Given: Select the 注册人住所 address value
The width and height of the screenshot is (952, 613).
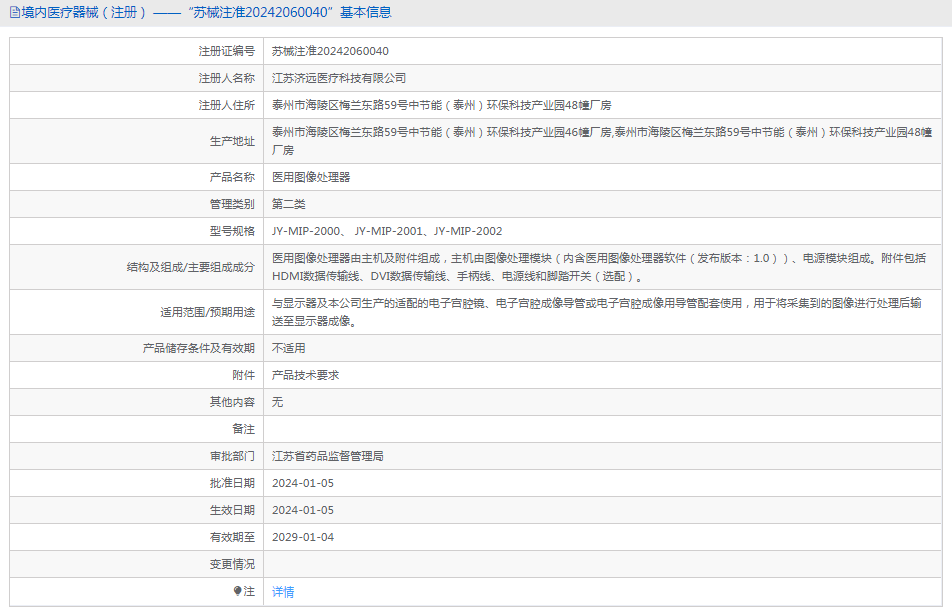Looking at the screenshot, I should [x=441, y=106].
